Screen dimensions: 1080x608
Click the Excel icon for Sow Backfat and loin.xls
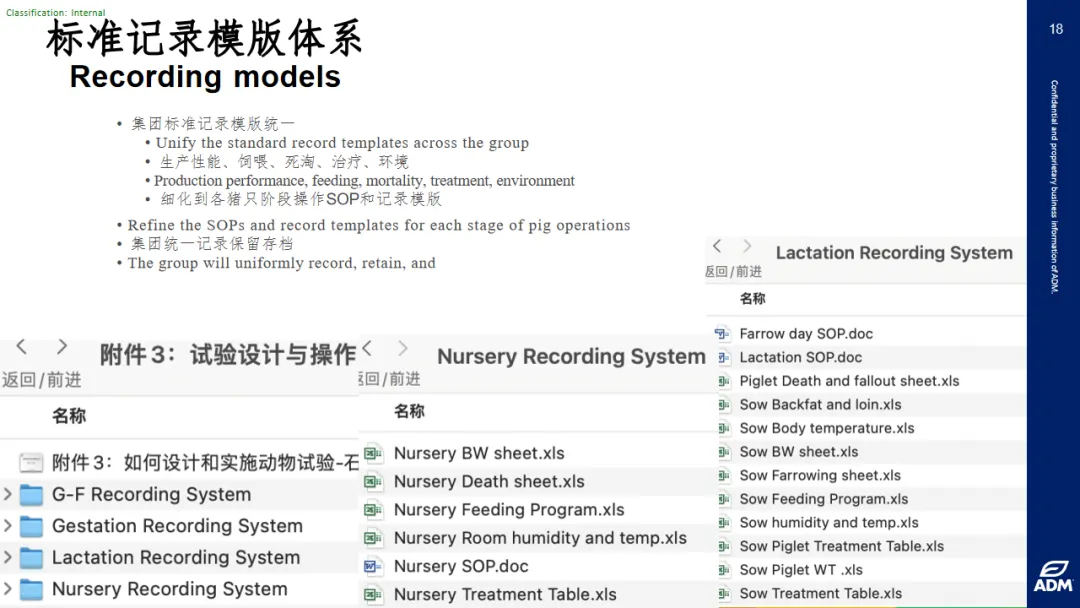click(x=723, y=405)
